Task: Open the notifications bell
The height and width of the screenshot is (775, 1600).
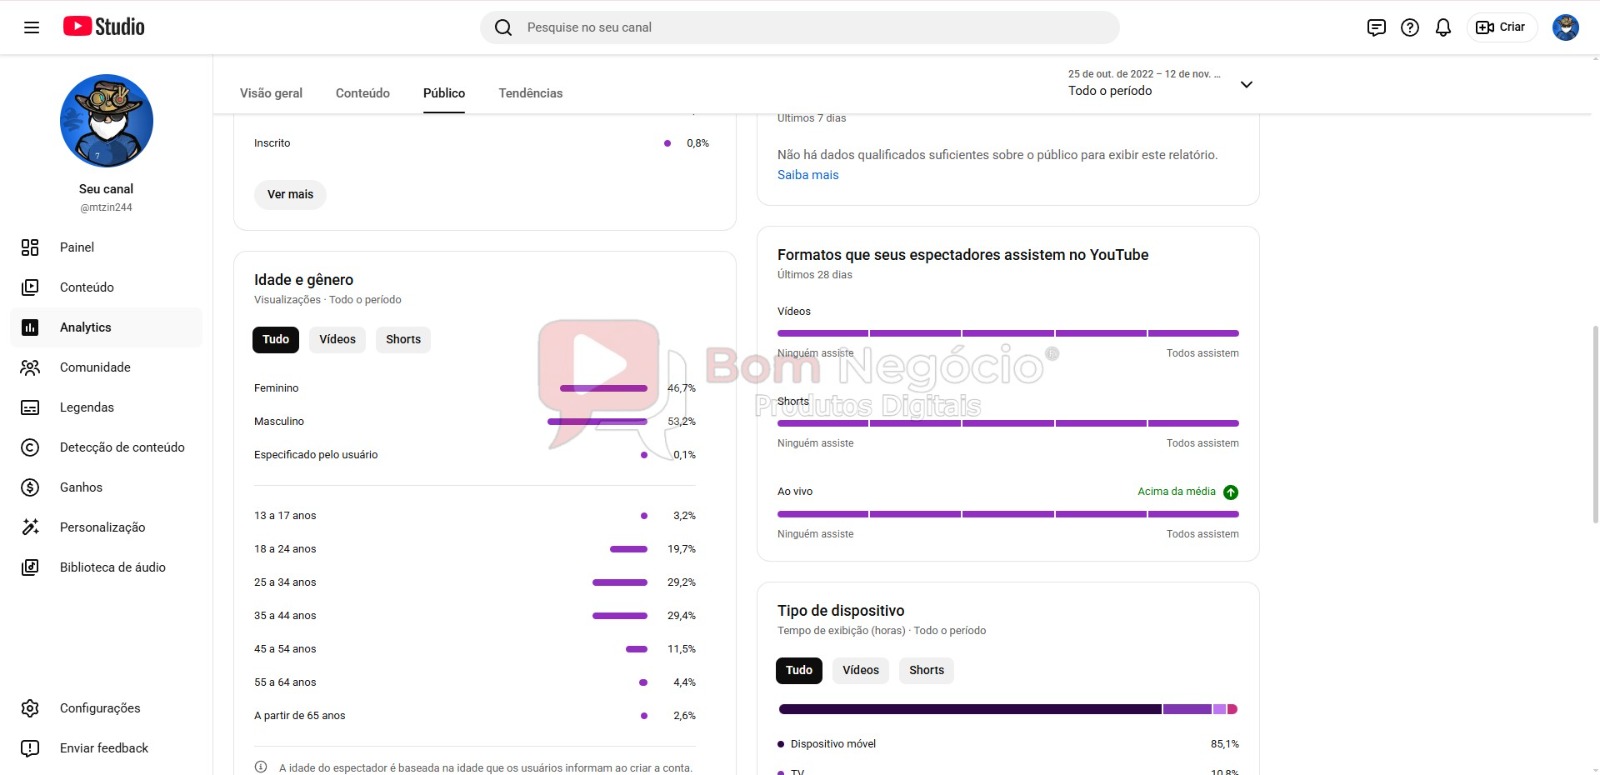Action: point(1443,27)
